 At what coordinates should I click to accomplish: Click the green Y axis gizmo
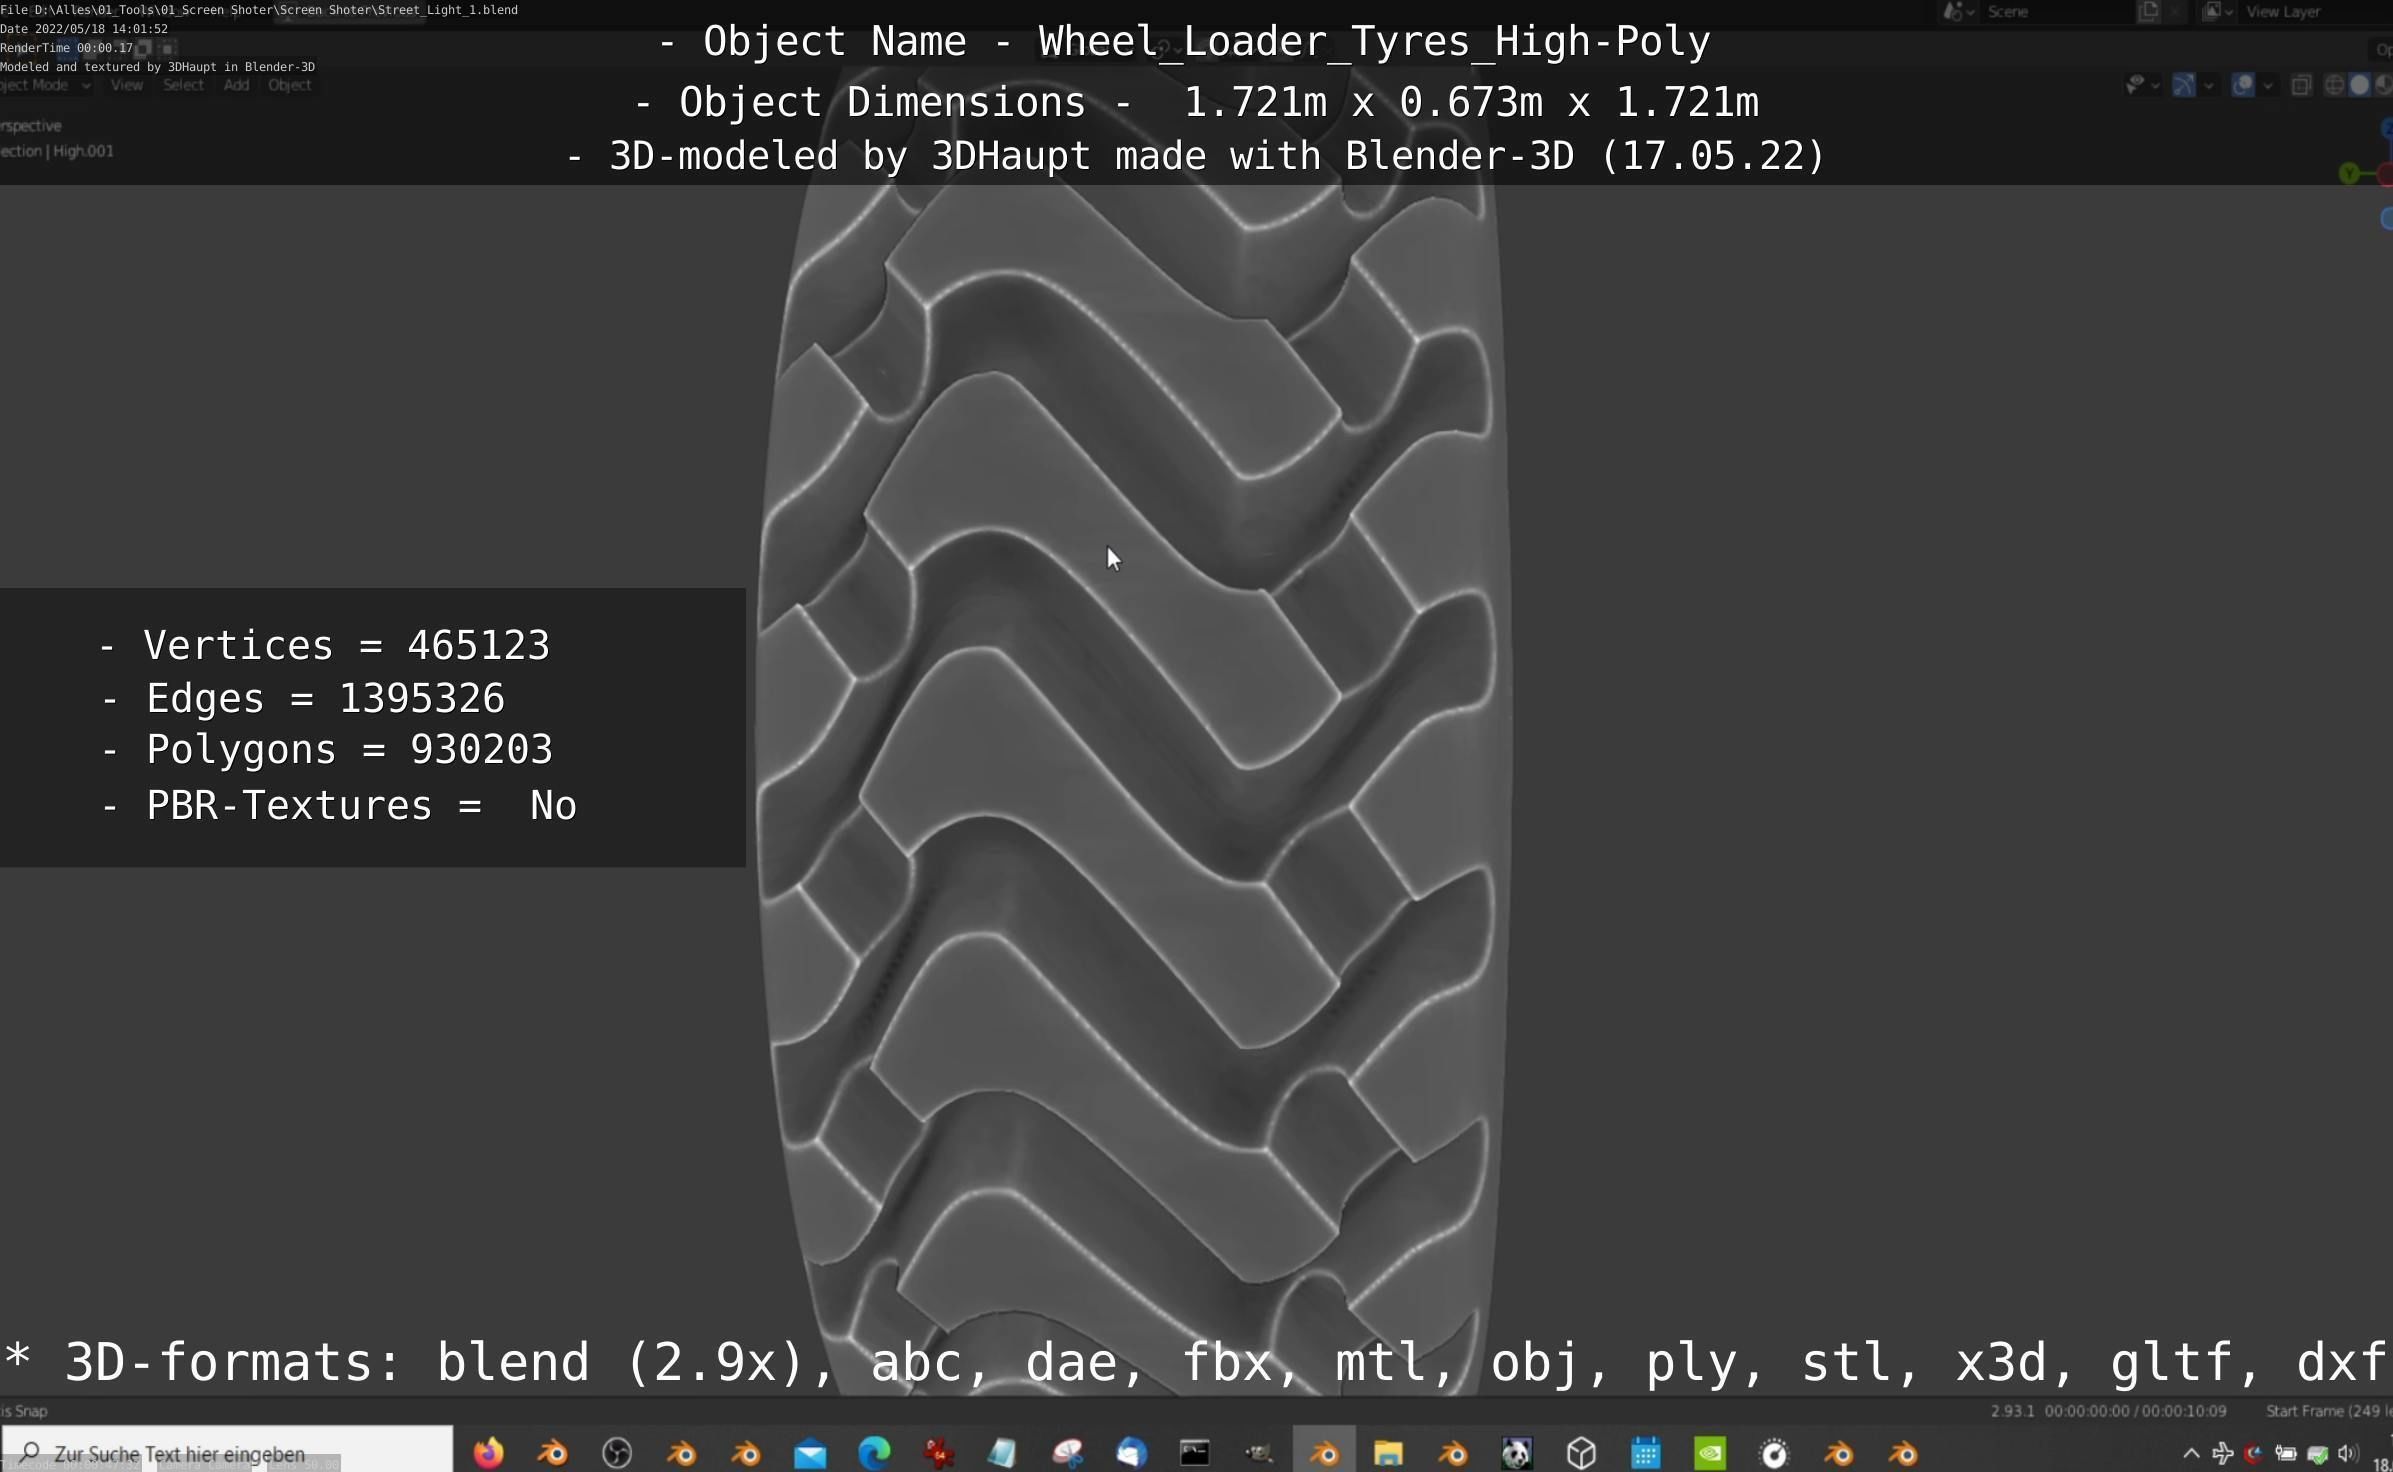point(2349,174)
